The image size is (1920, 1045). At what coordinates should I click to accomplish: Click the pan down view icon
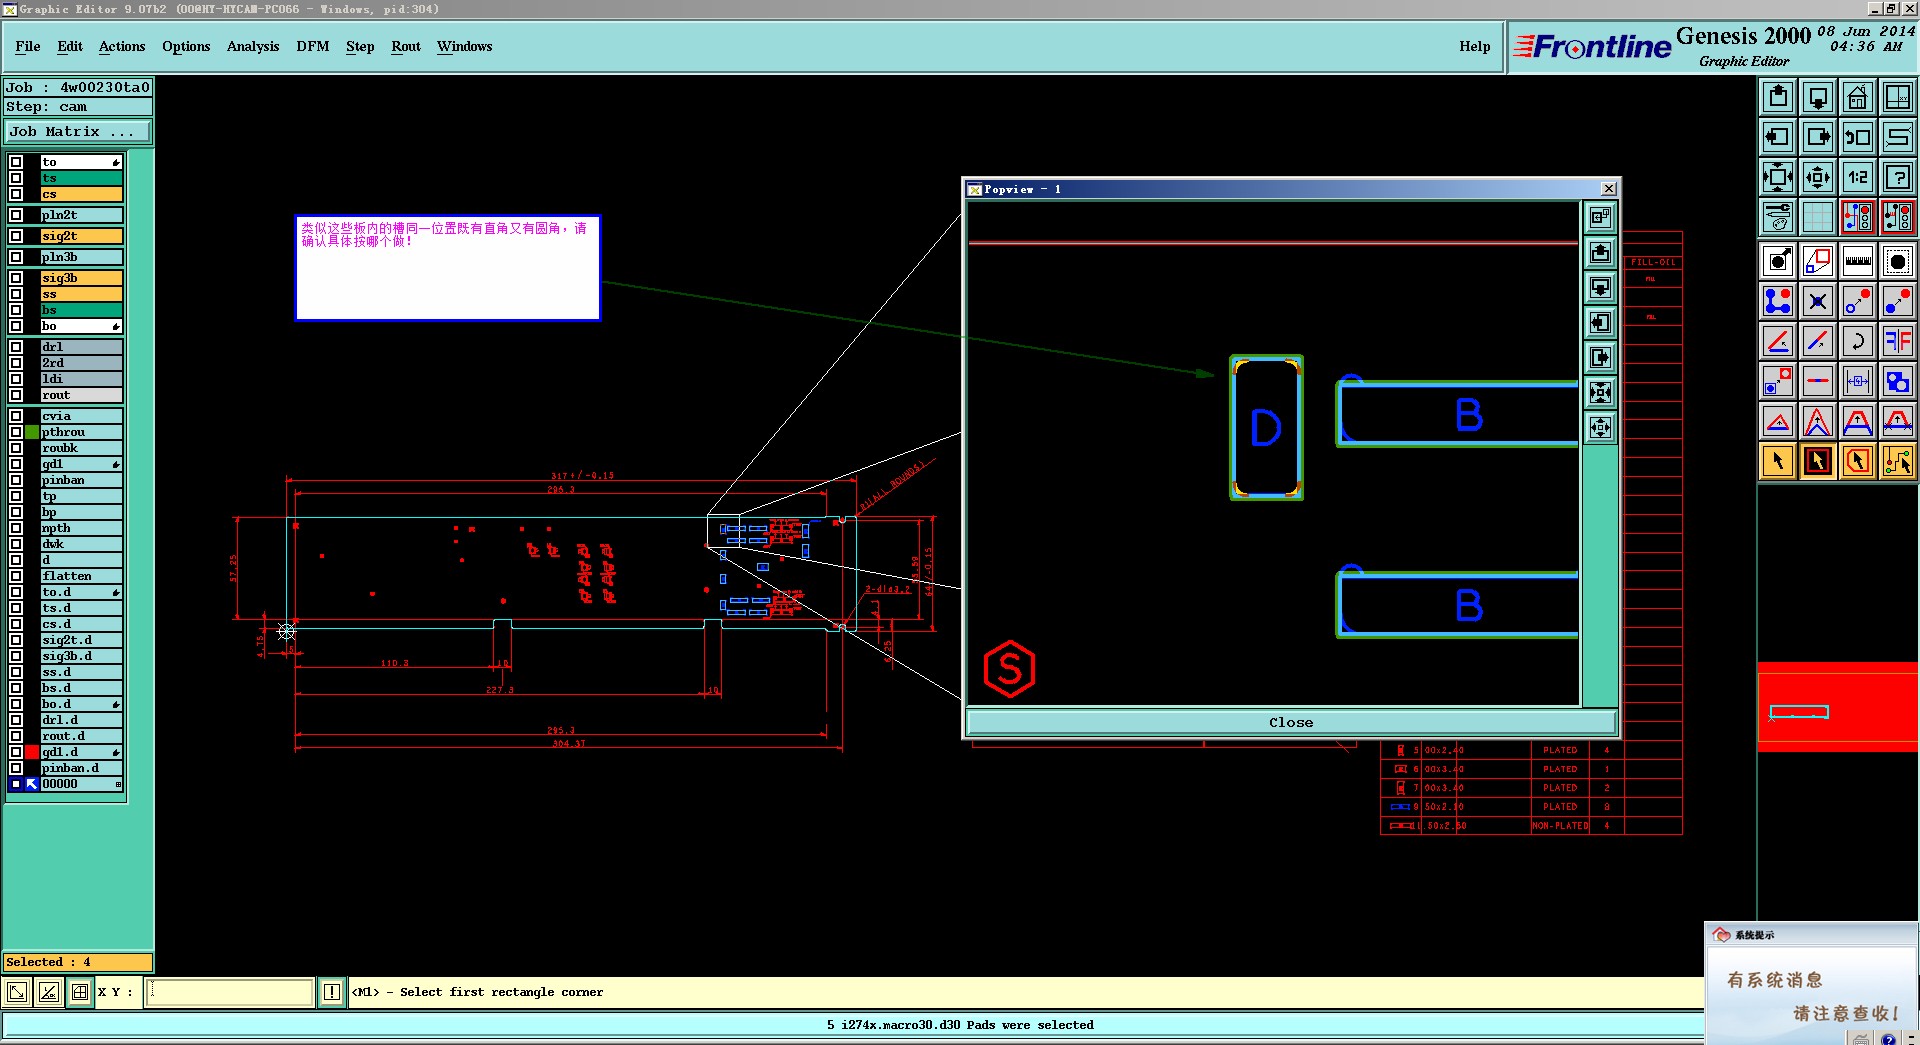(x=1818, y=97)
